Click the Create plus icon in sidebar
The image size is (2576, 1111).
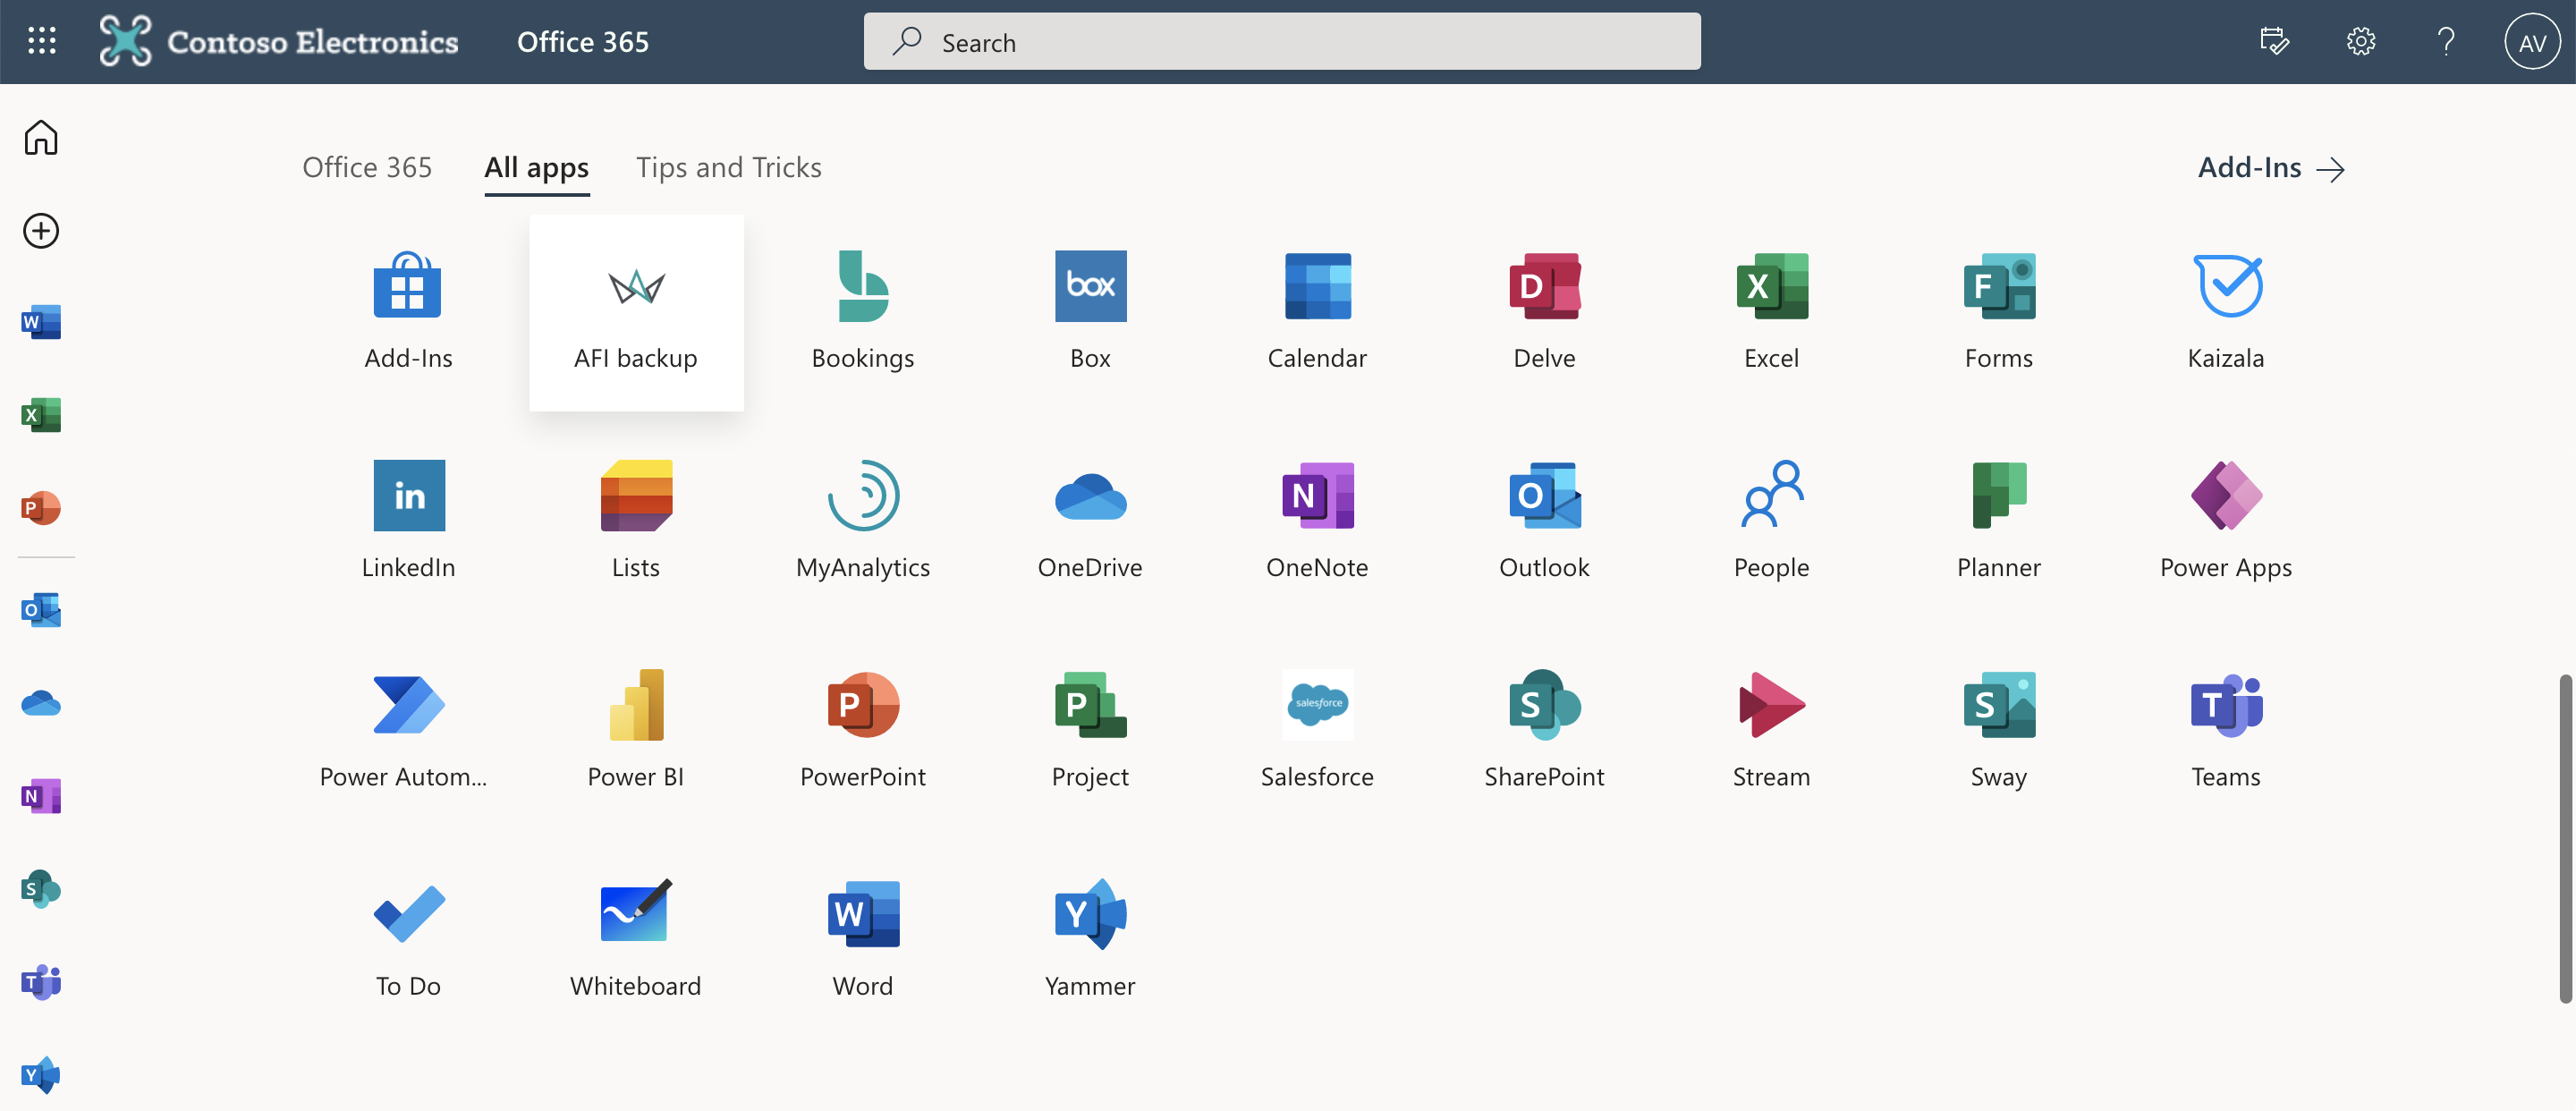pyautogui.click(x=41, y=231)
